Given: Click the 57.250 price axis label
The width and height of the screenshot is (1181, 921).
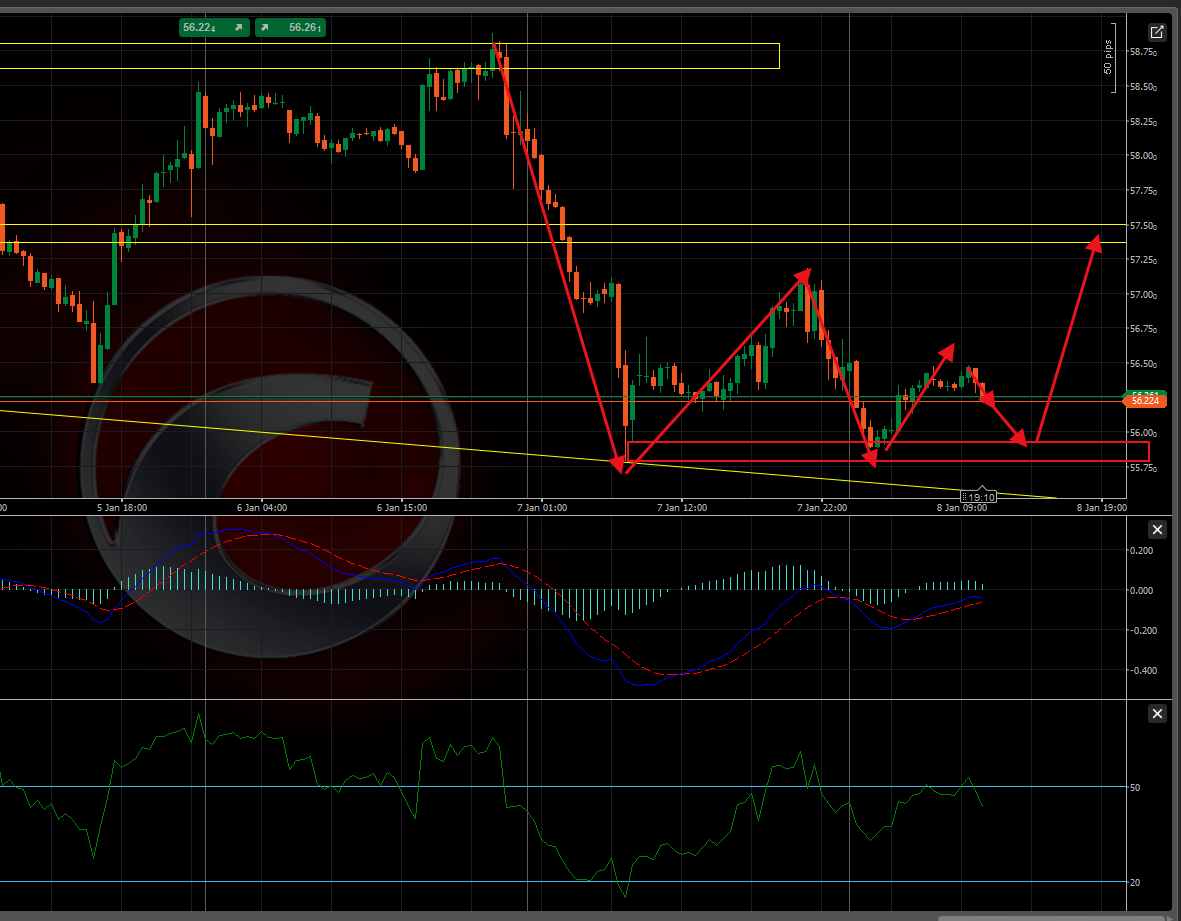Looking at the screenshot, I should (x=1143, y=260).
